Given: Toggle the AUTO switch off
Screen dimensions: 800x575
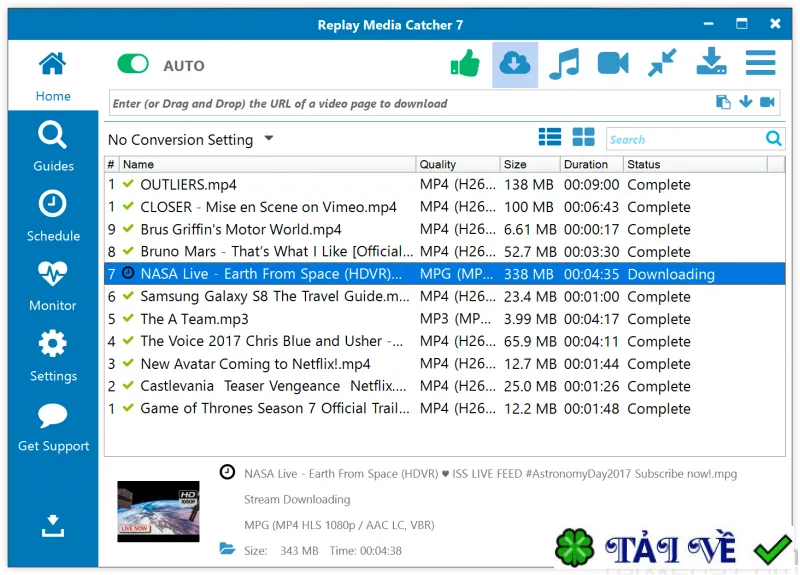Looking at the screenshot, I should coord(133,64).
